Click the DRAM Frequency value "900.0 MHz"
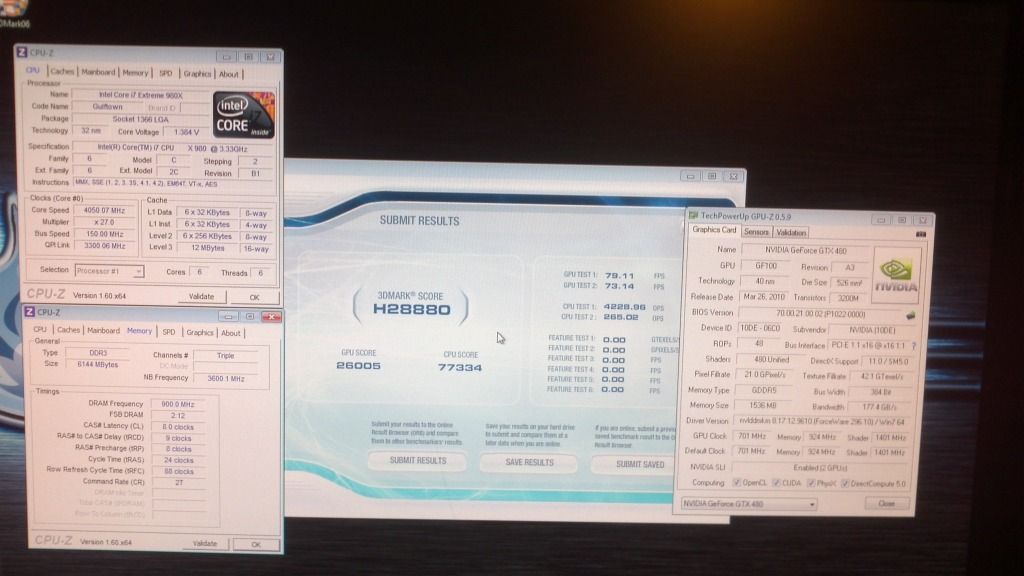 tap(178, 404)
